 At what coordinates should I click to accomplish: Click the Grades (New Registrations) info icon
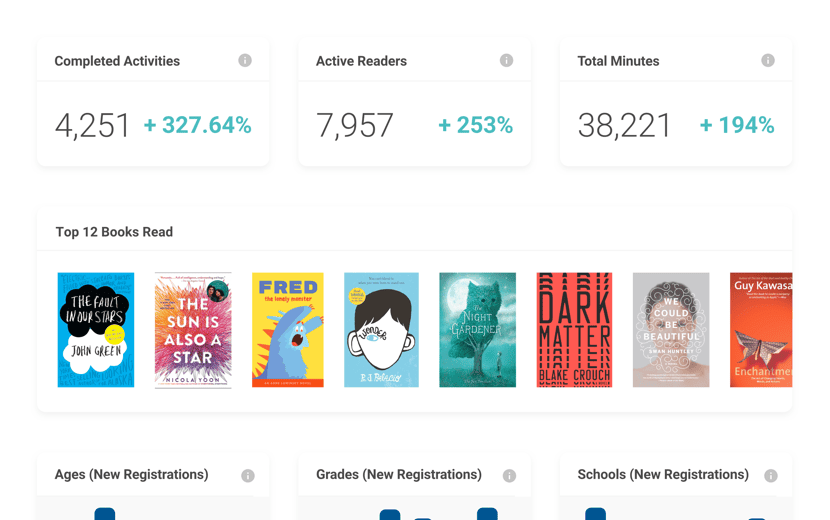click(x=509, y=476)
